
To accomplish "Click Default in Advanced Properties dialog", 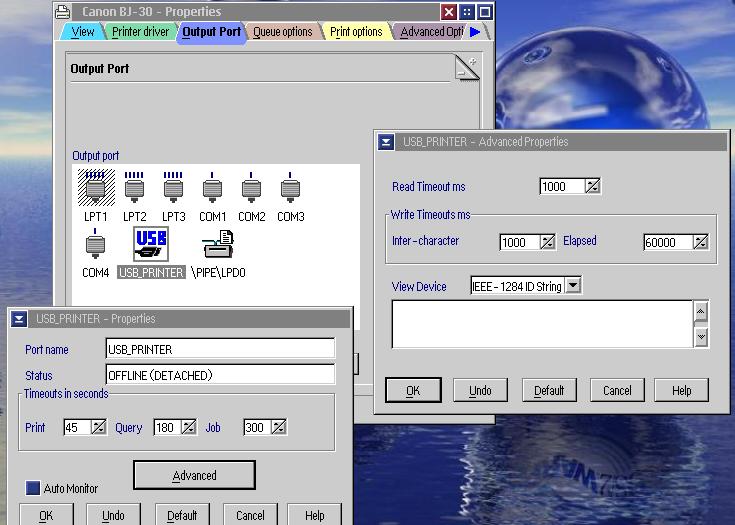I will coord(549,390).
